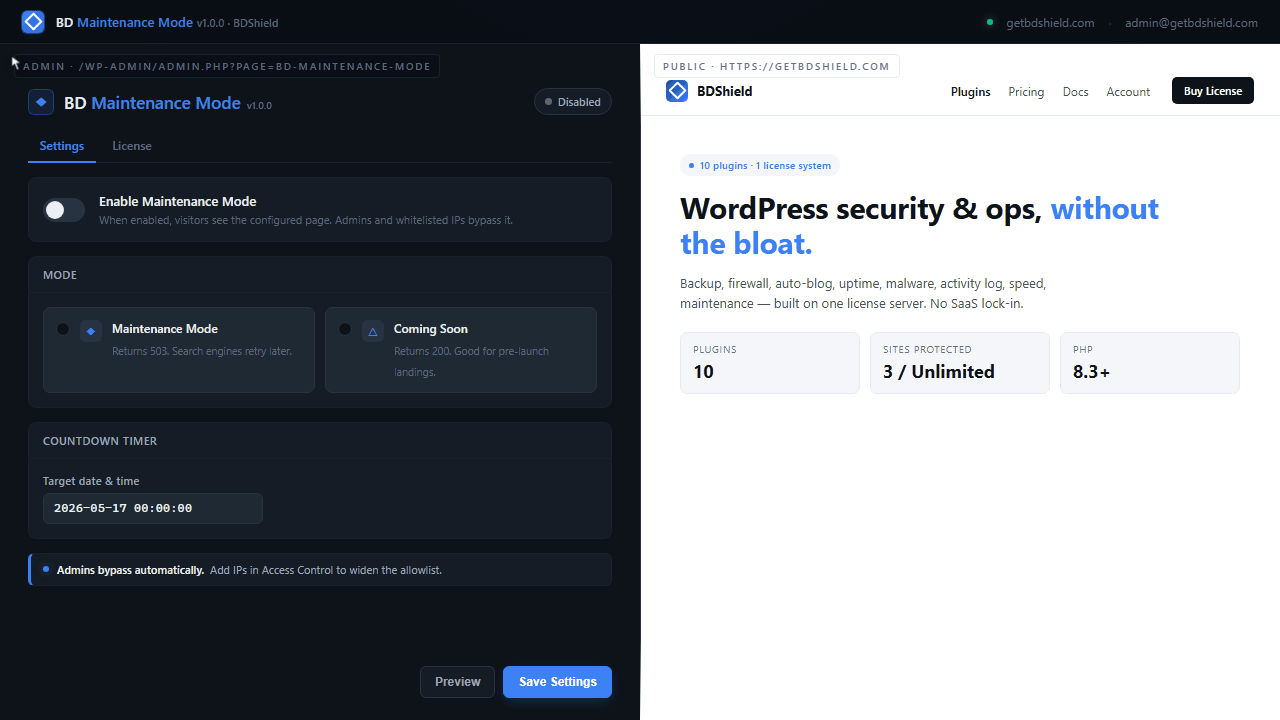Toggle Enable Maintenance Mode switch
This screenshot has width=1280, height=720.
point(64,210)
